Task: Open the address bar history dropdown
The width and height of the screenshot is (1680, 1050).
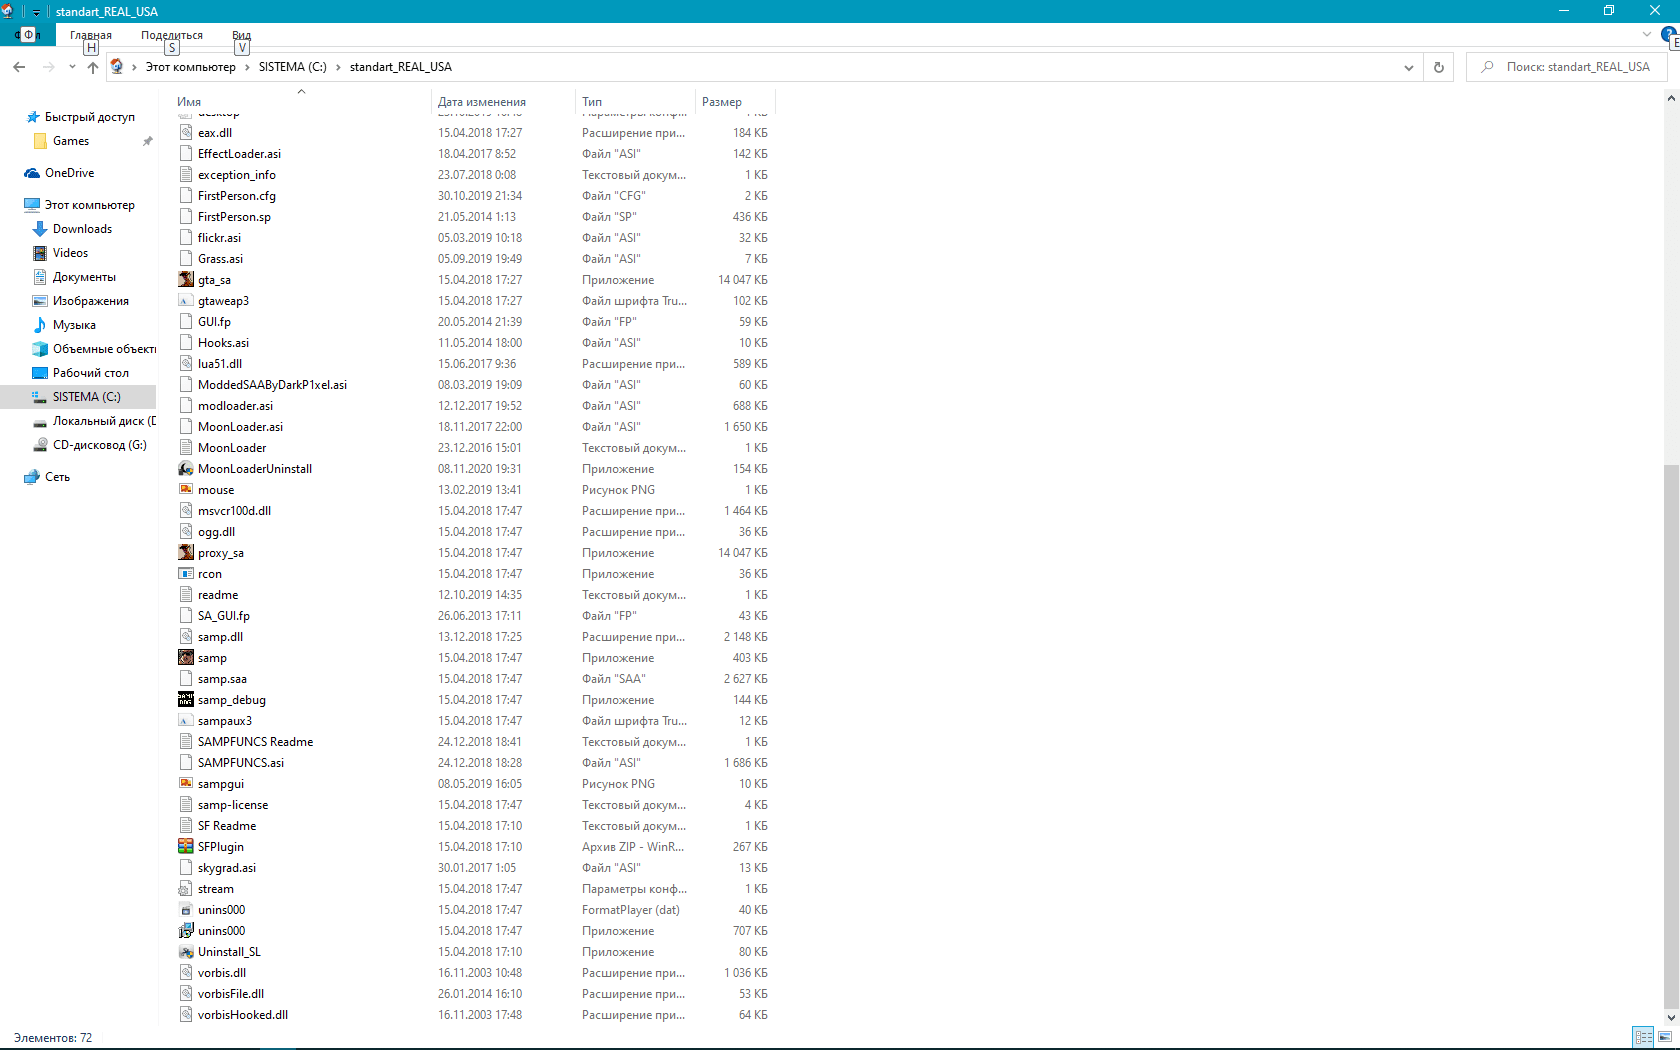Action: pos(1409,67)
